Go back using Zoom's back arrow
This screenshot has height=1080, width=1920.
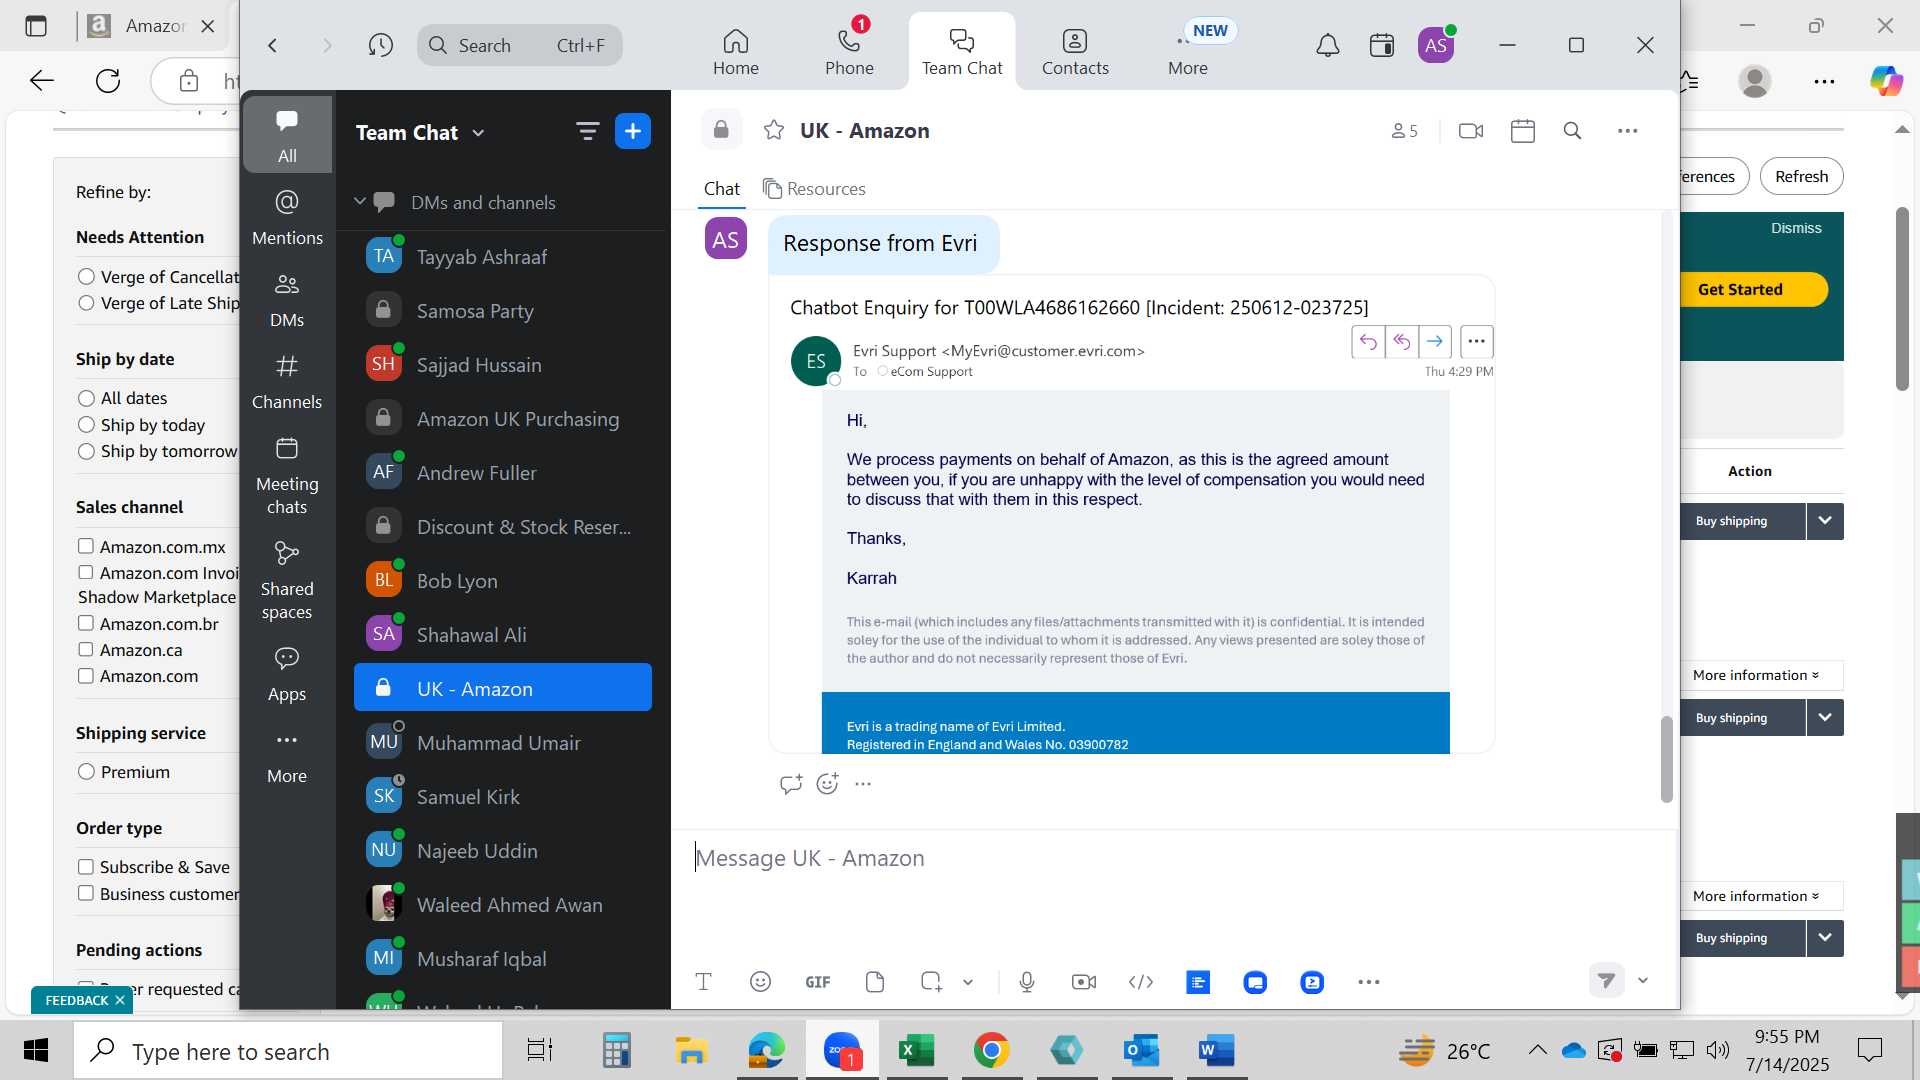point(272,45)
